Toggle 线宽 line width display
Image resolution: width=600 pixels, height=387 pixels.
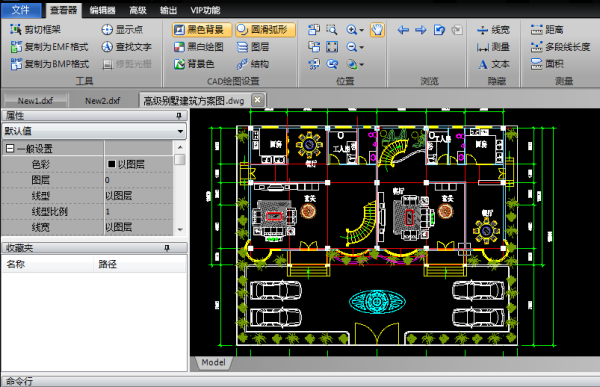(493, 29)
